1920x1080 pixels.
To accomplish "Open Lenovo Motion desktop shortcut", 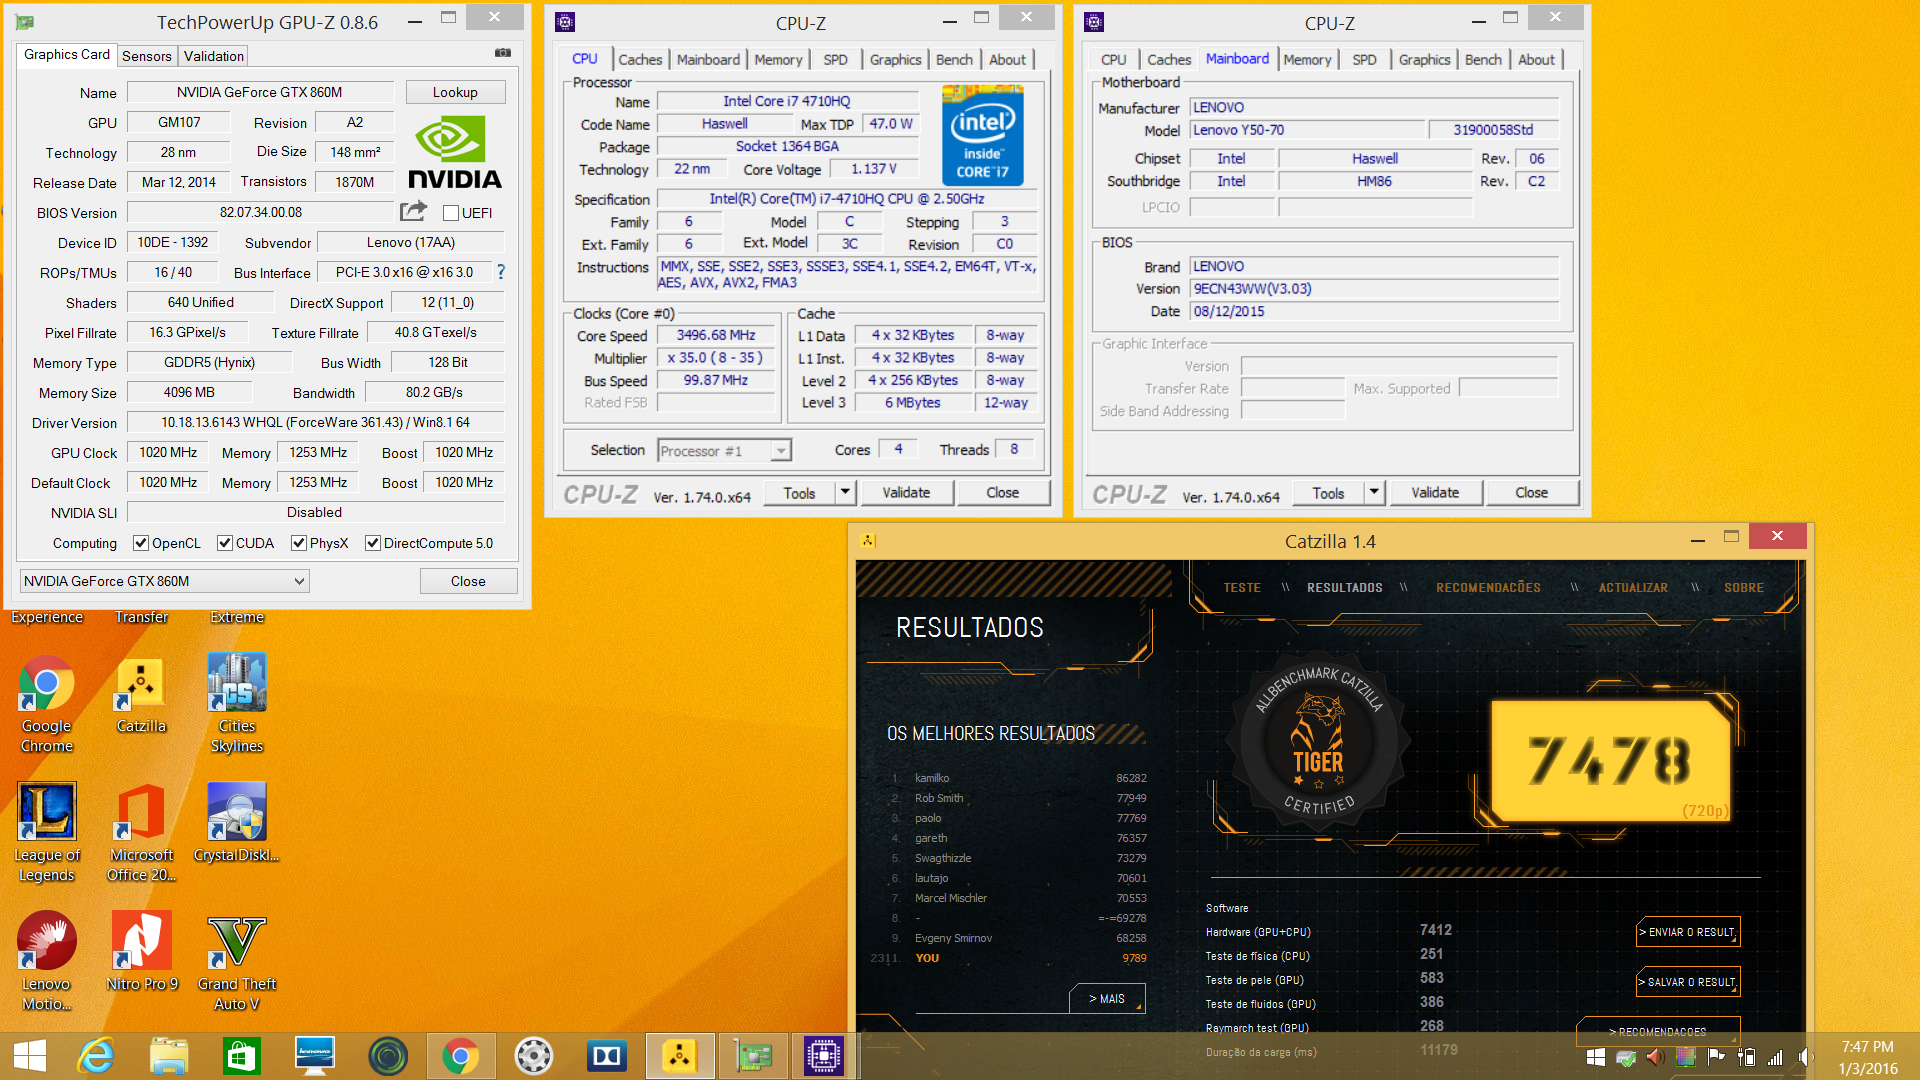I will [x=46, y=961].
